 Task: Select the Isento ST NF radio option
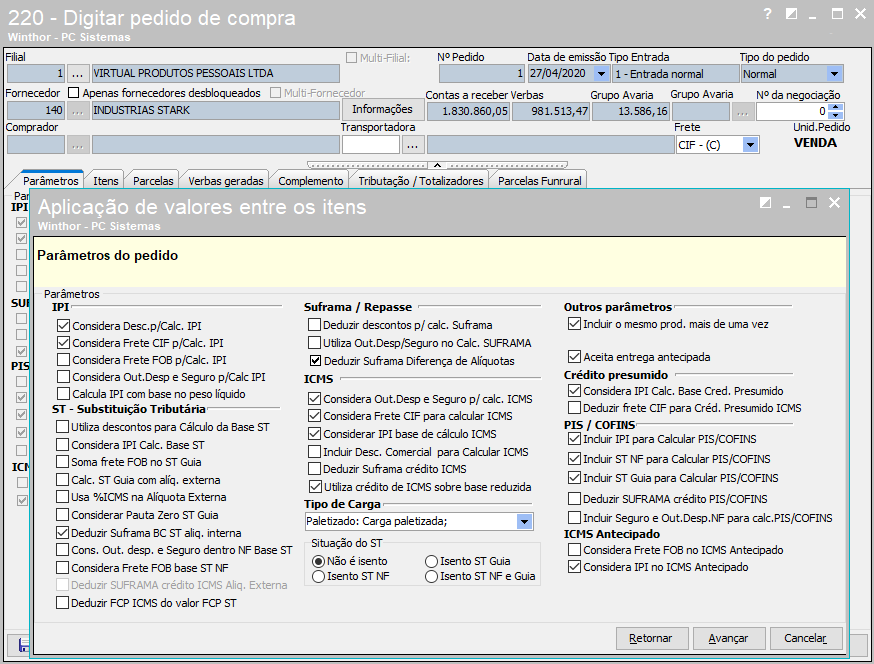pyautogui.click(x=318, y=576)
